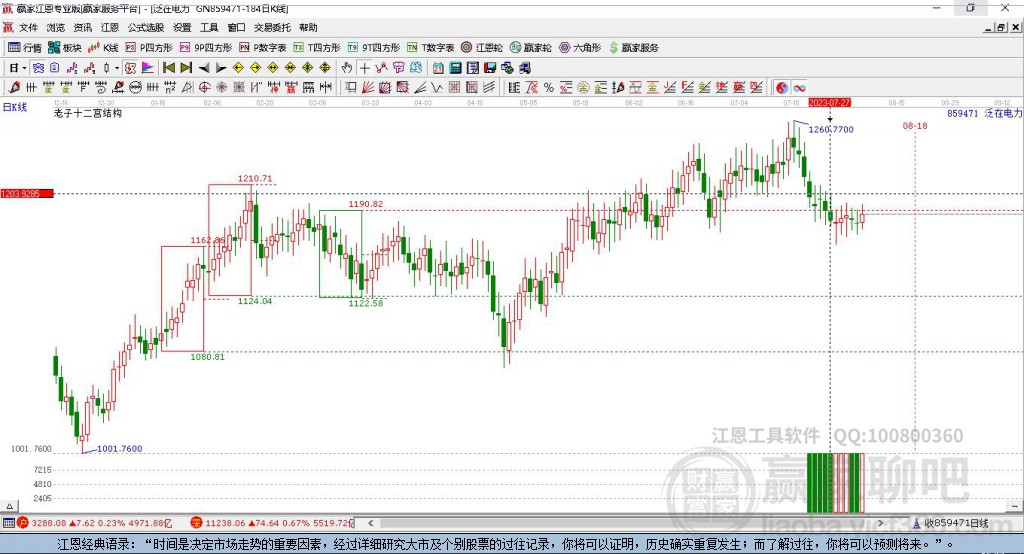Click the 2023-07-27 date marker
This screenshot has width=1024, height=554.
click(829, 103)
